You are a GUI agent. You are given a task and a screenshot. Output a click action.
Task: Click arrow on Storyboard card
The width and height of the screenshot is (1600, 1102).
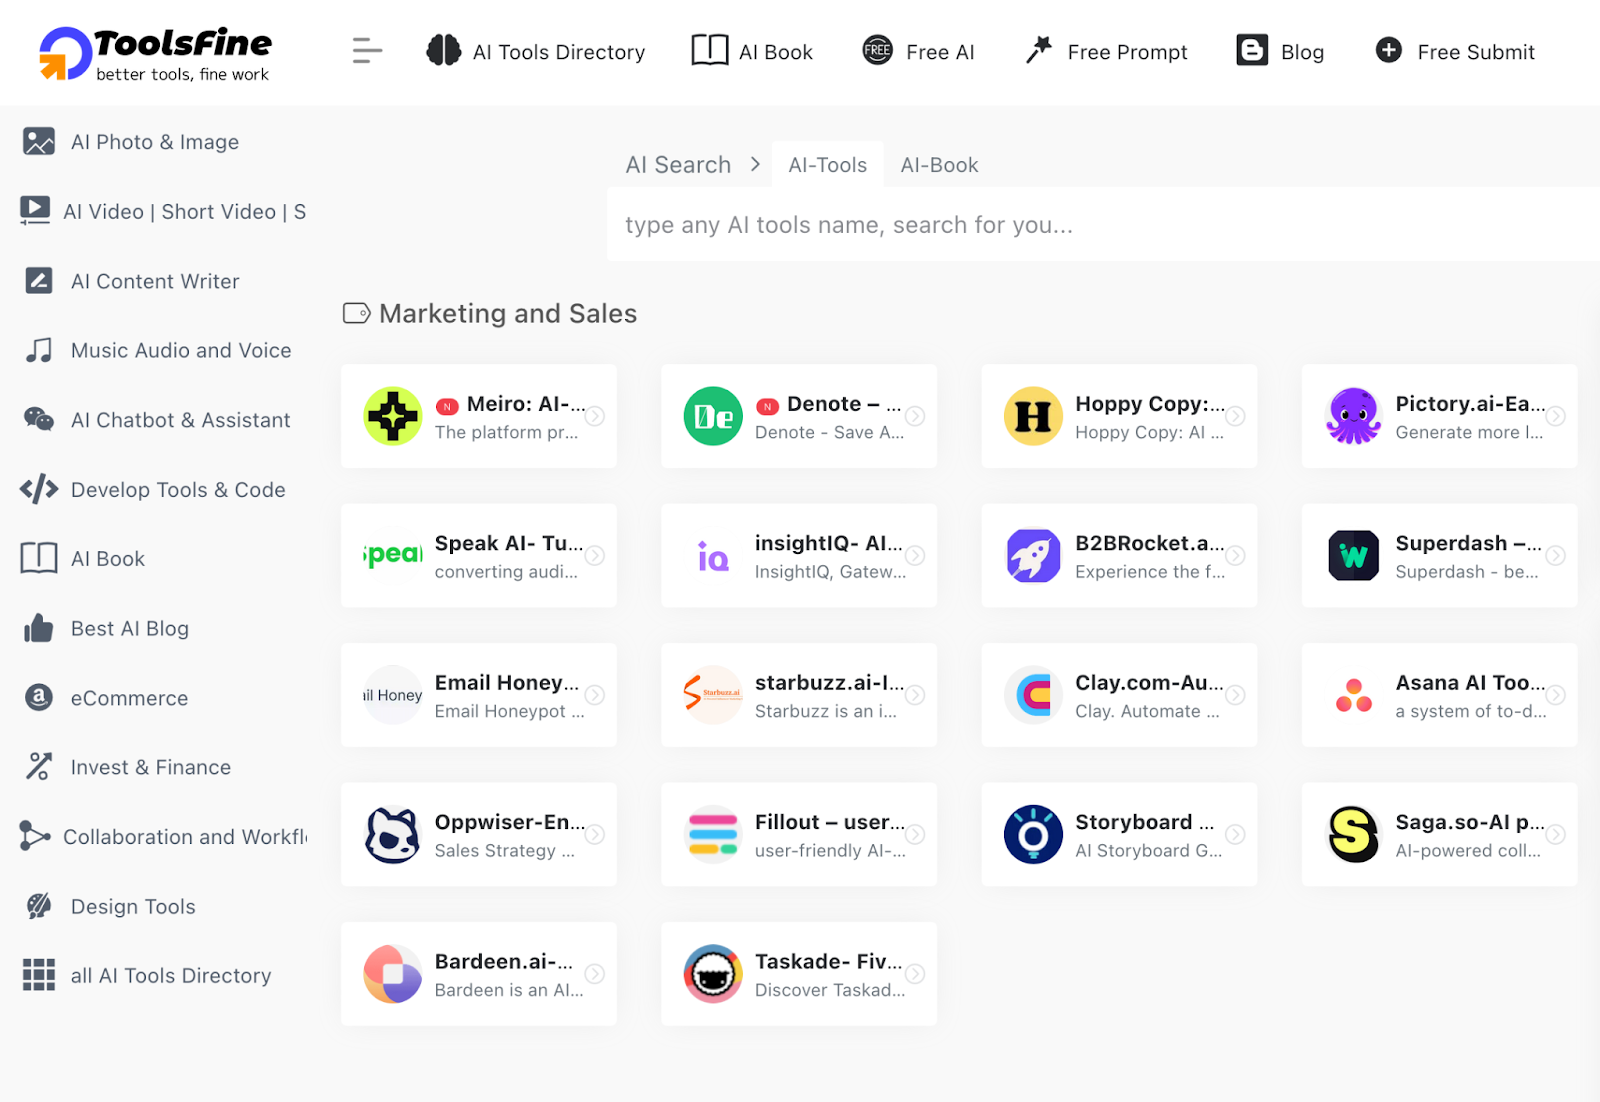point(1236,834)
